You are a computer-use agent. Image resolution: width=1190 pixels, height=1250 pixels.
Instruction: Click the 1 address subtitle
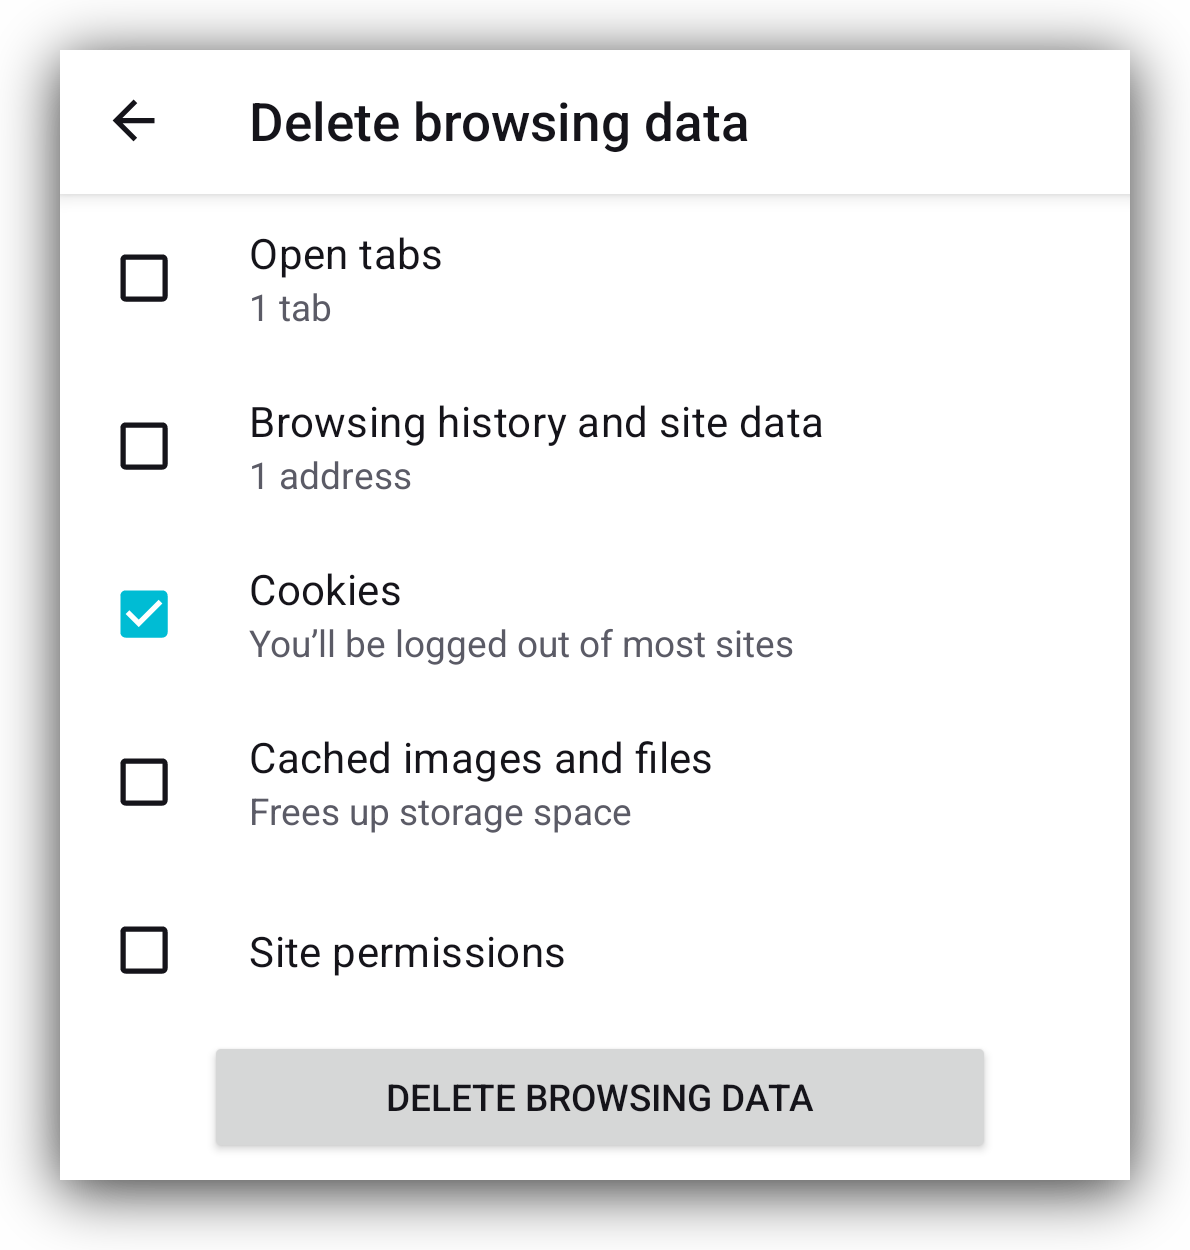click(x=330, y=476)
